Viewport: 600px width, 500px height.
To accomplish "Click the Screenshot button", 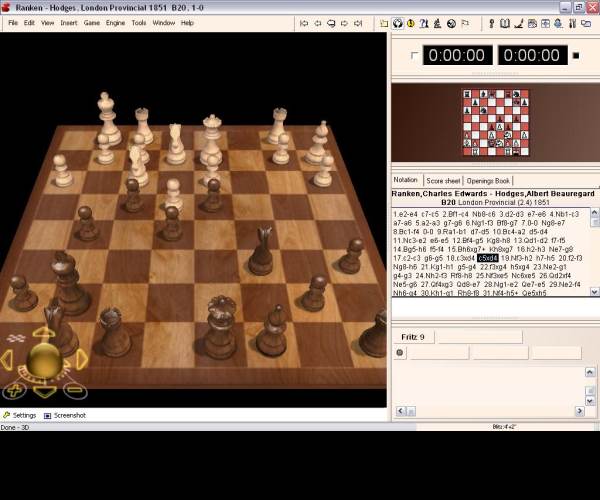I will (65, 415).
